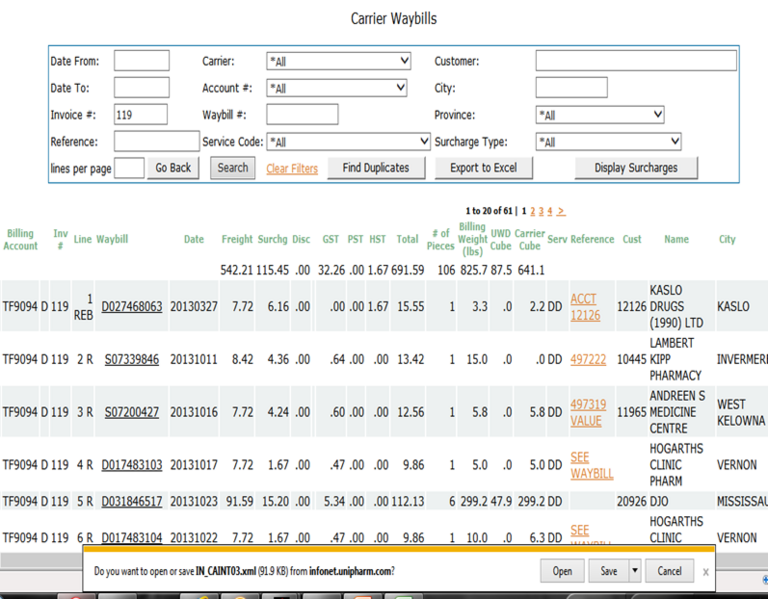Open the Province dropdown
This screenshot has height=599, width=768.
pos(600,115)
